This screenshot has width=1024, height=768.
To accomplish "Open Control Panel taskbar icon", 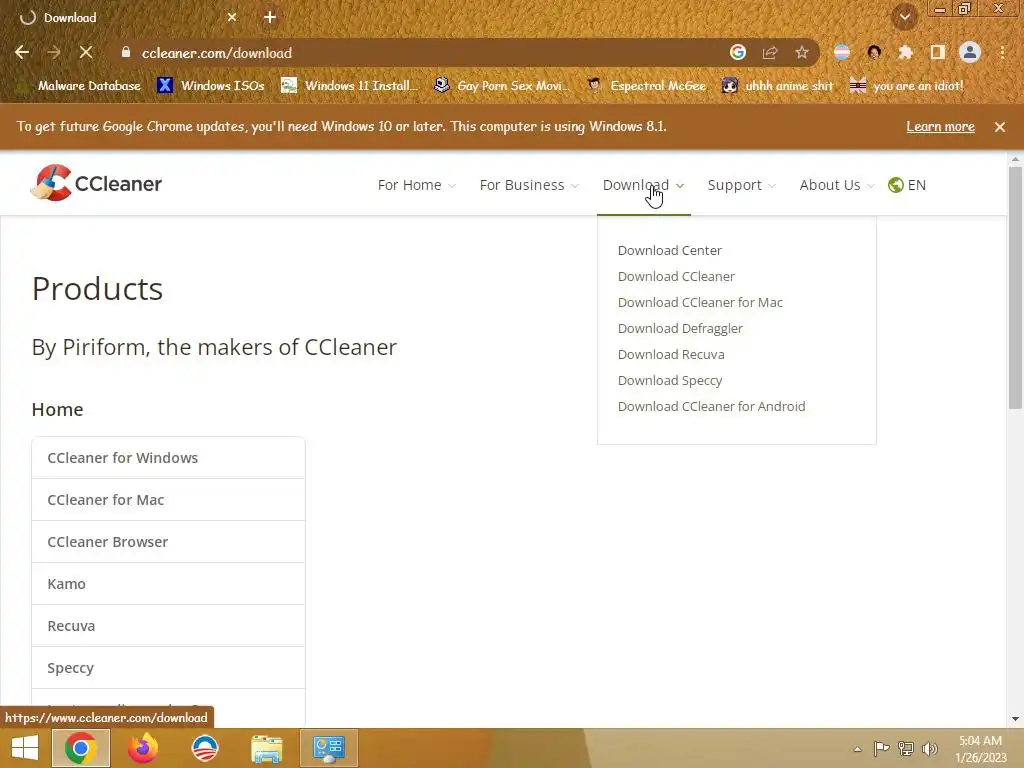I will pyautogui.click(x=329, y=748).
